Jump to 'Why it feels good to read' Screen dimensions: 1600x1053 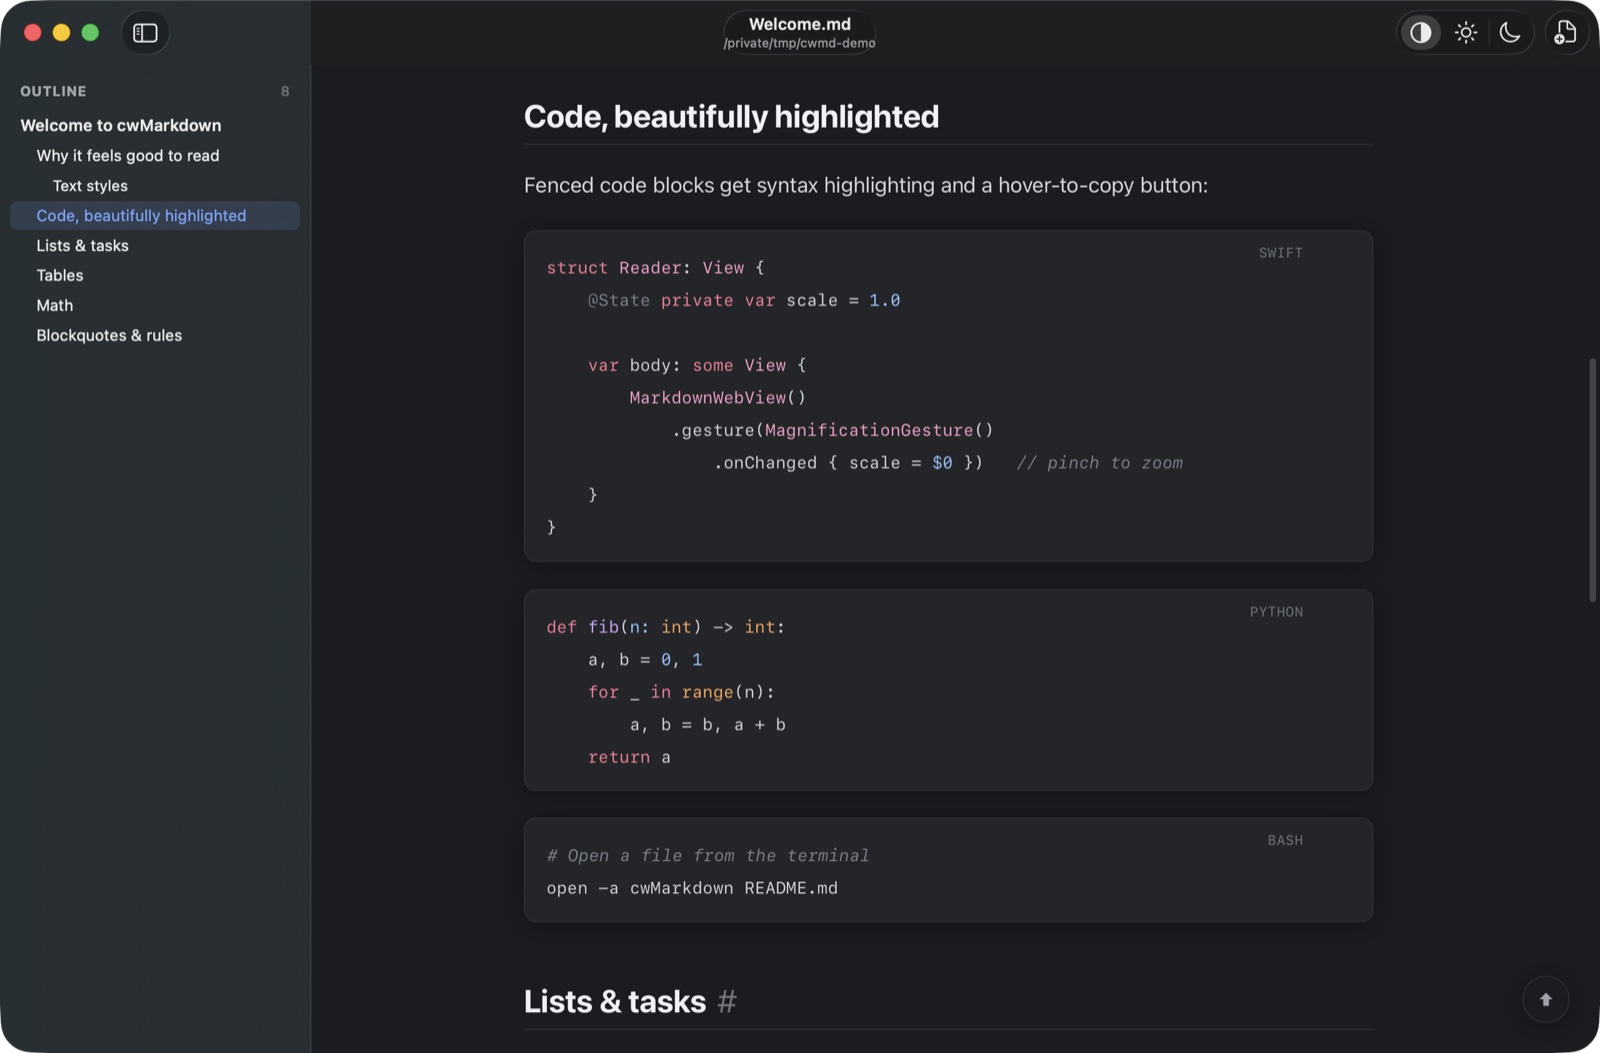click(128, 155)
